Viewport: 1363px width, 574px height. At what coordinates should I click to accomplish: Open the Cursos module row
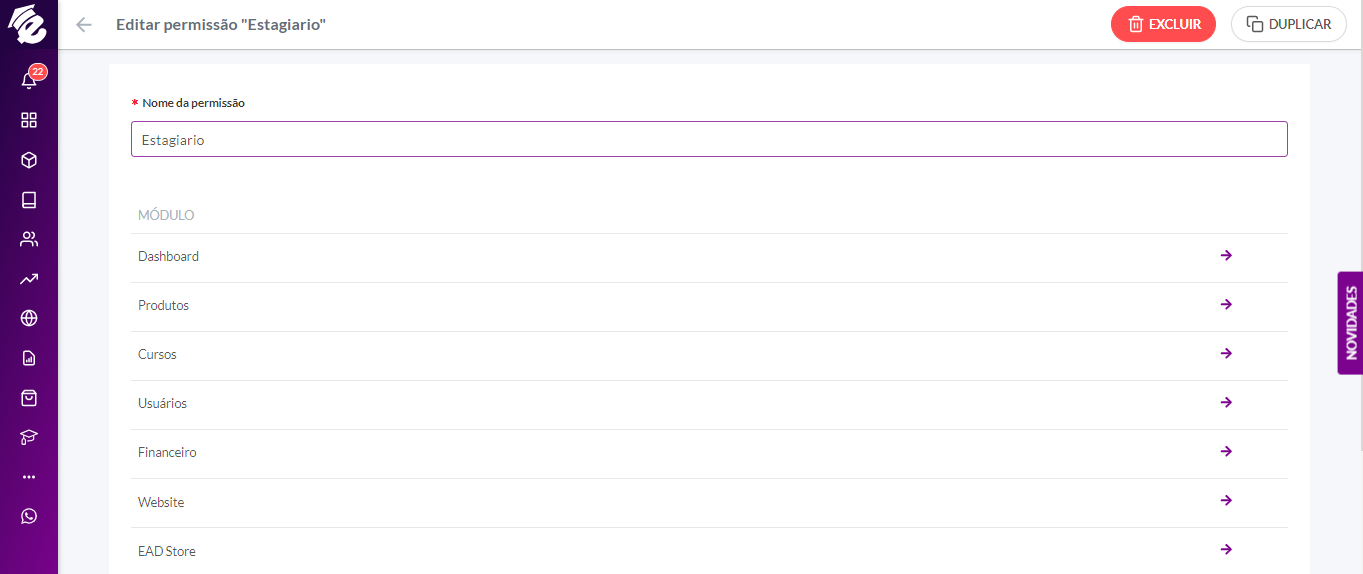point(709,355)
